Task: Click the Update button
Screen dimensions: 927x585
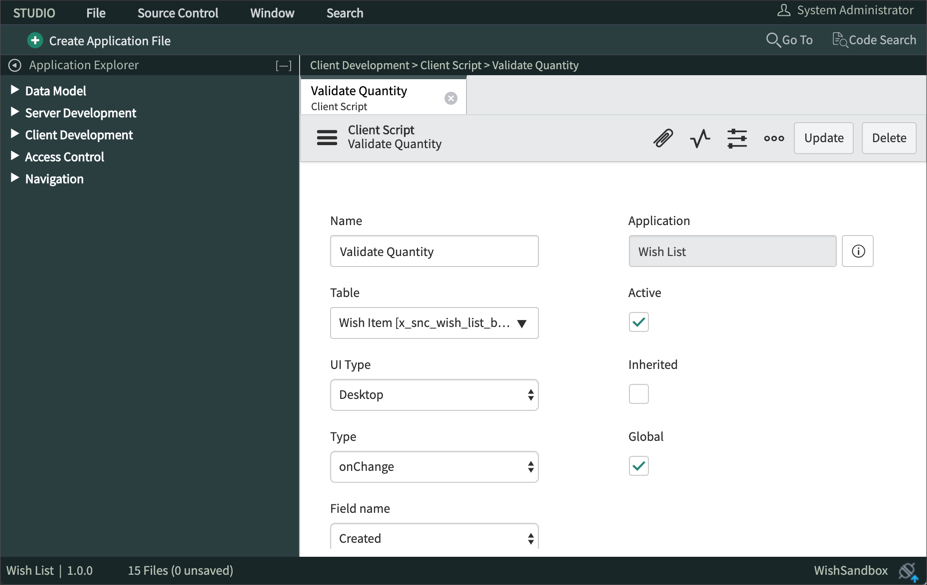Action: tap(824, 138)
